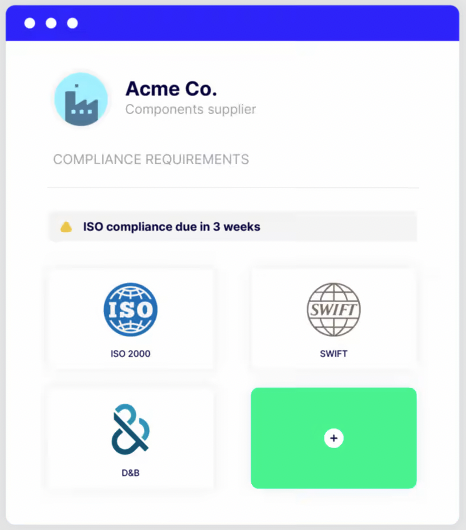The height and width of the screenshot is (530, 466).
Task: Click the first white window dot
Action: (30, 23)
